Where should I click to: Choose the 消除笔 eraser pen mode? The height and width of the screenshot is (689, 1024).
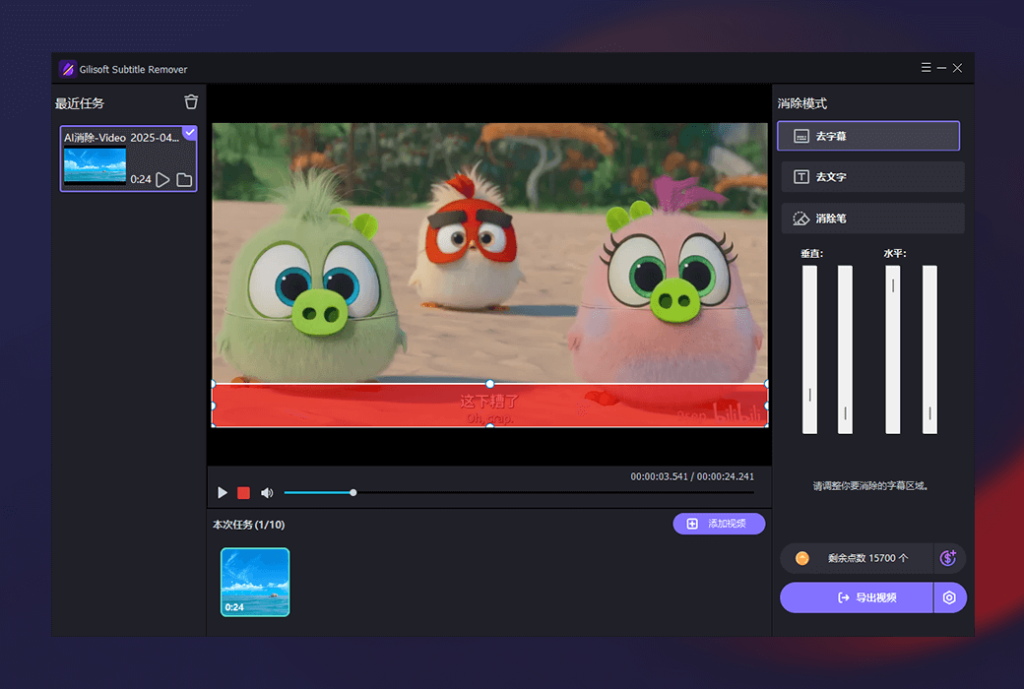[x=872, y=218]
